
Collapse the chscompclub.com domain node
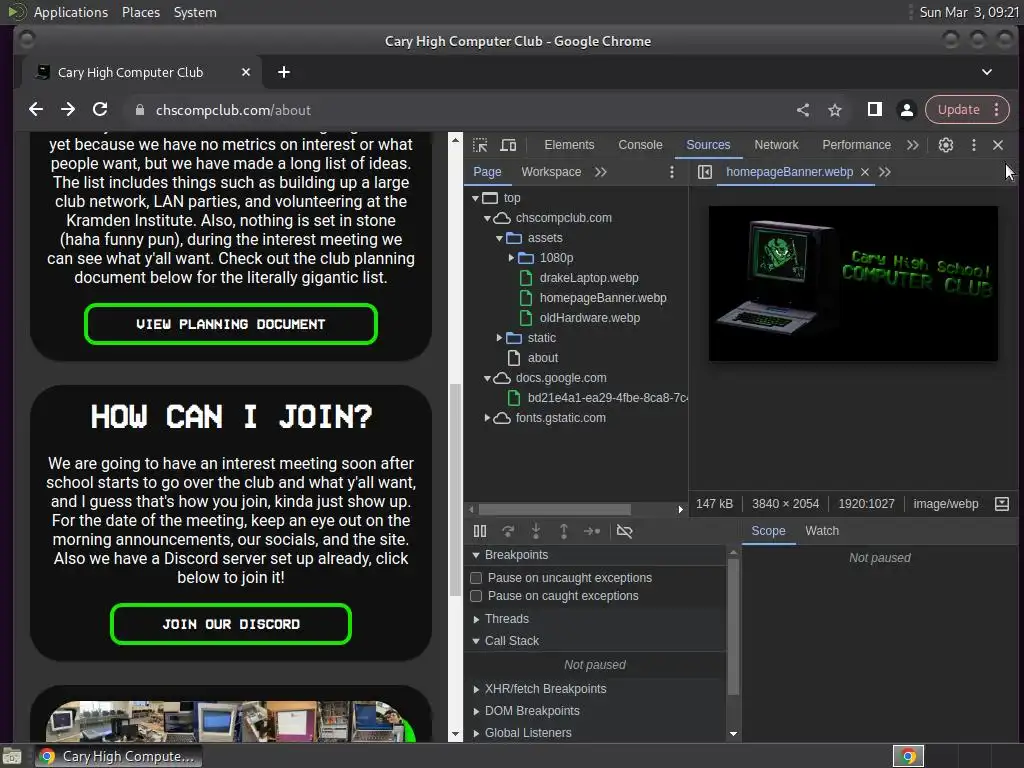[x=487, y=218]
